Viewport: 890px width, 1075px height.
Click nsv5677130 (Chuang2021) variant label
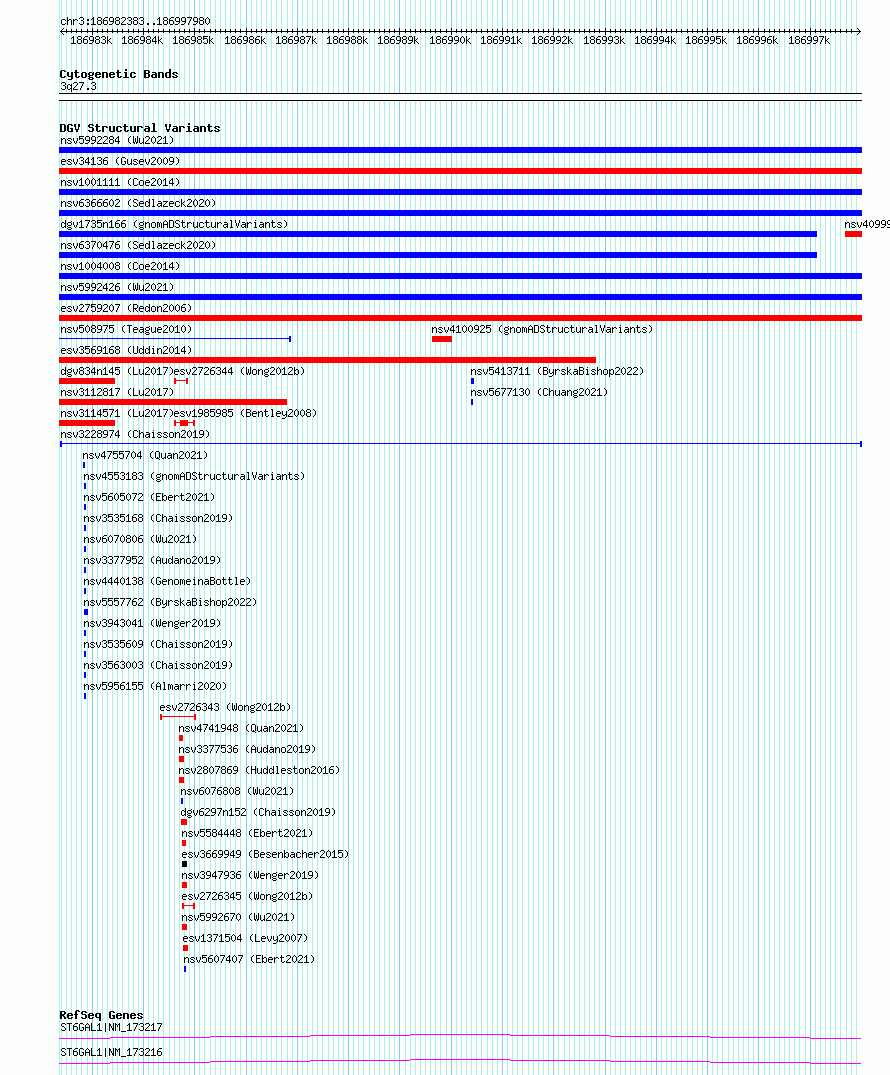click(539, 392)
